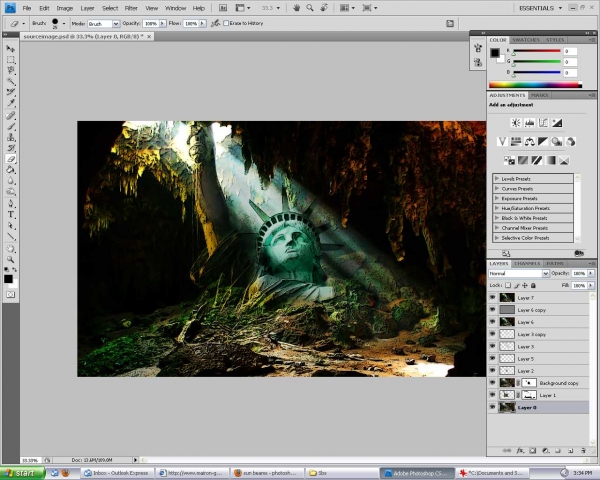Select the Brush tool in the toolbox
Screen dimensions: 600x480
point(10,126)
